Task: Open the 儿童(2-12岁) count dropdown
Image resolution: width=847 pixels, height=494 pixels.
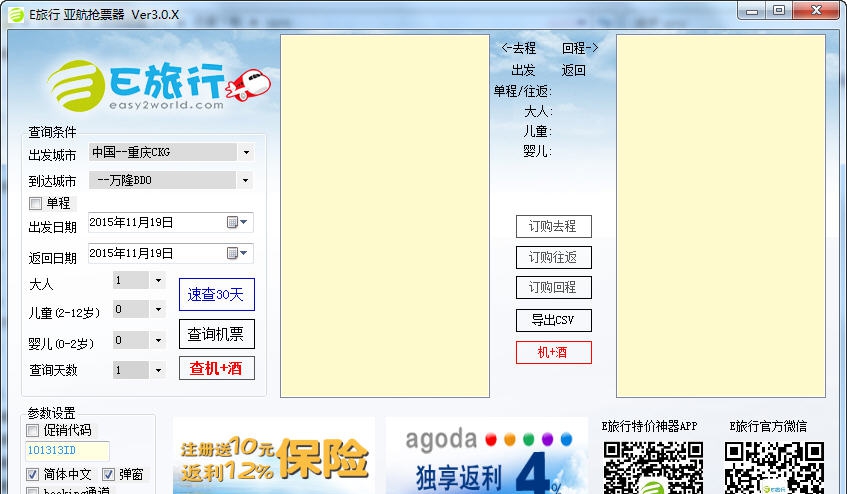Action: click(x=158, y=309)
